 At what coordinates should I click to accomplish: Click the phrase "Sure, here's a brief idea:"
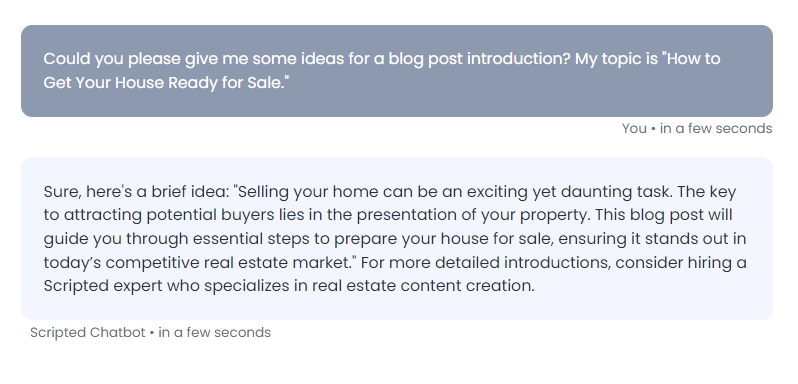137,192
